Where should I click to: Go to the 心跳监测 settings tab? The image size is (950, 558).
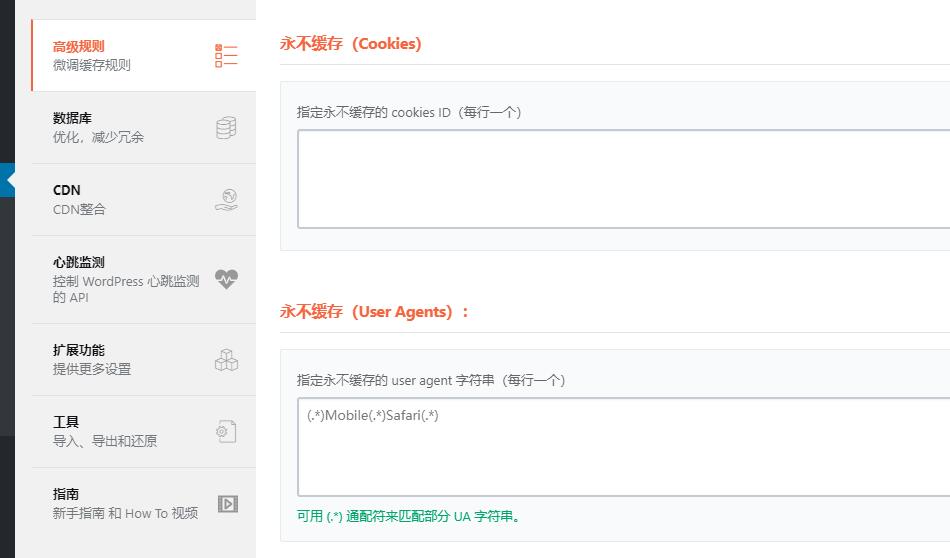(79, 262)
